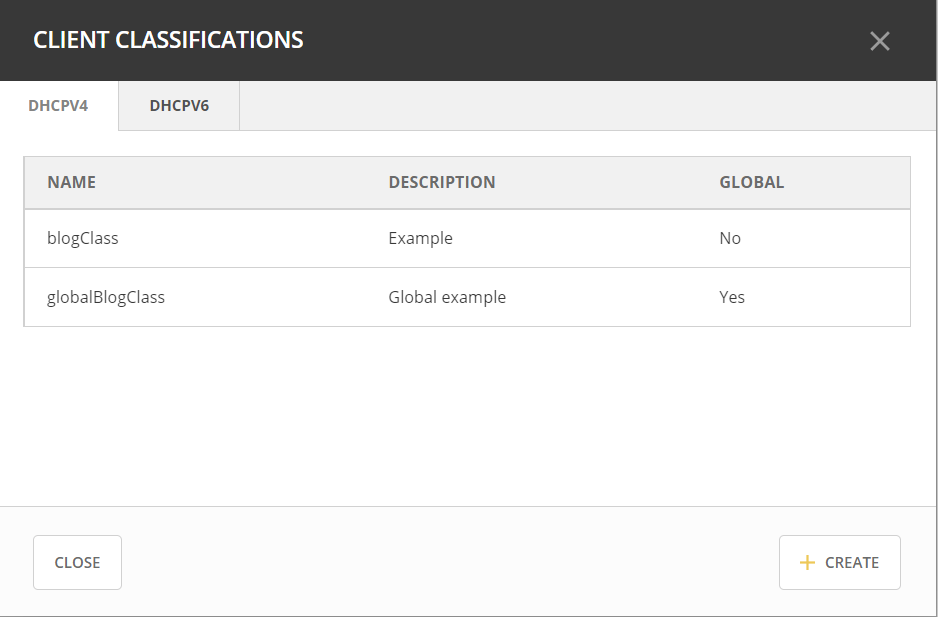Click the 'CLIENT CLASSIFICATIONS' dialog title
The image size is (938, 617).
point(168,41)
